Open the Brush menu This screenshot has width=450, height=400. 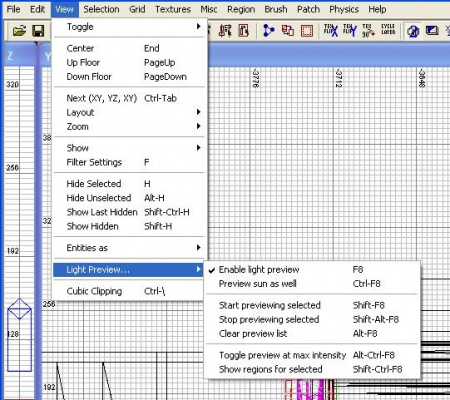[276, 9]
